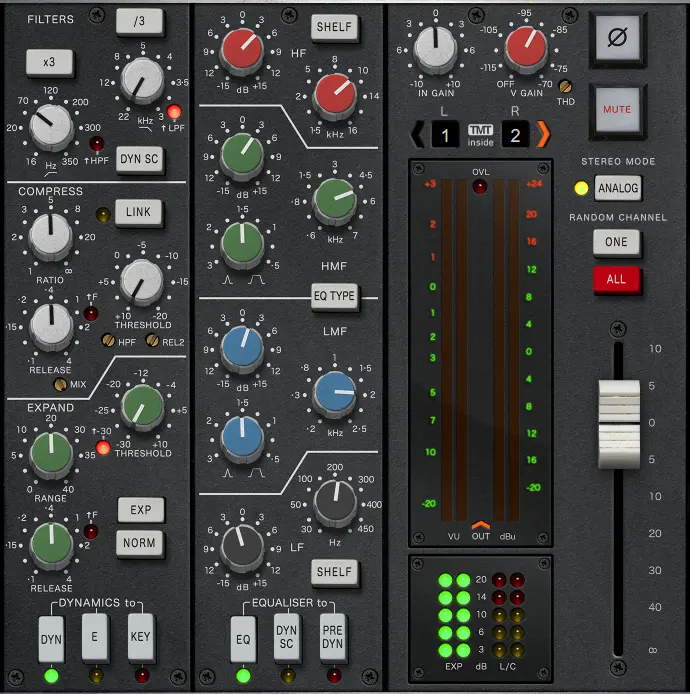Click the TMT inside logo
The image size is (690, 694).
[480, 135]
